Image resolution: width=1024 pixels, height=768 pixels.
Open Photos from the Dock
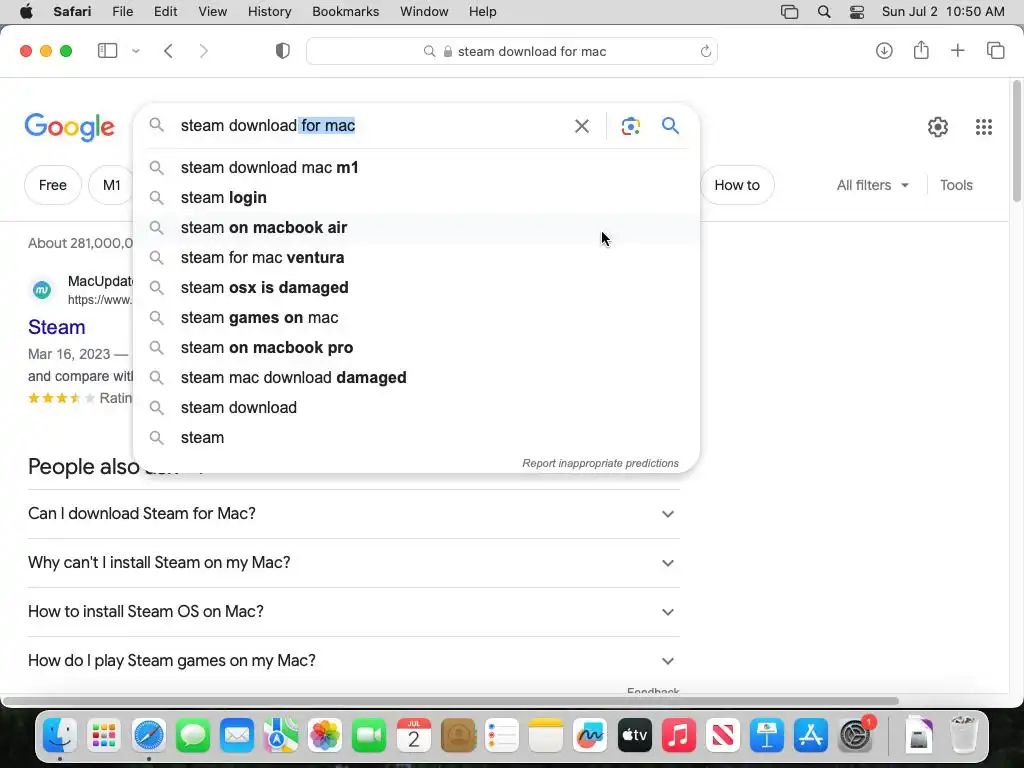(325, 735)
